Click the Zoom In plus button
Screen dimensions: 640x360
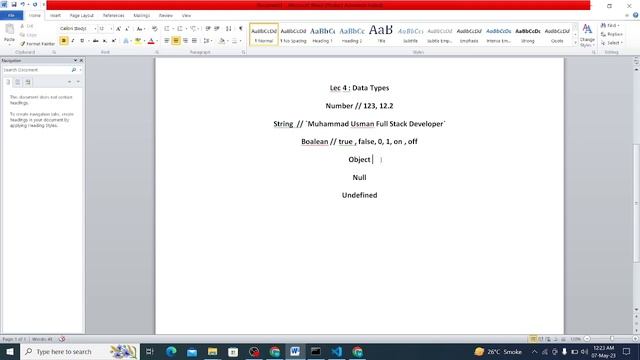tap(636, 339)
